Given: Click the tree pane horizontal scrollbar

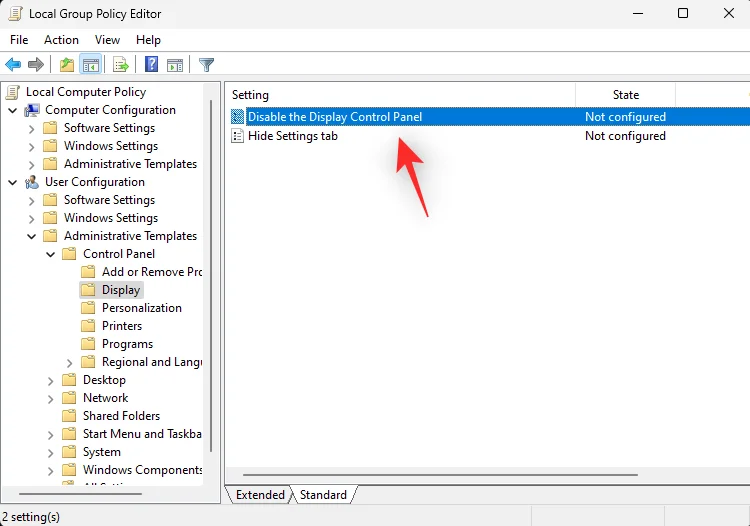Looking at the screenshot, I should pyautogui.click(x=80, y=493).
